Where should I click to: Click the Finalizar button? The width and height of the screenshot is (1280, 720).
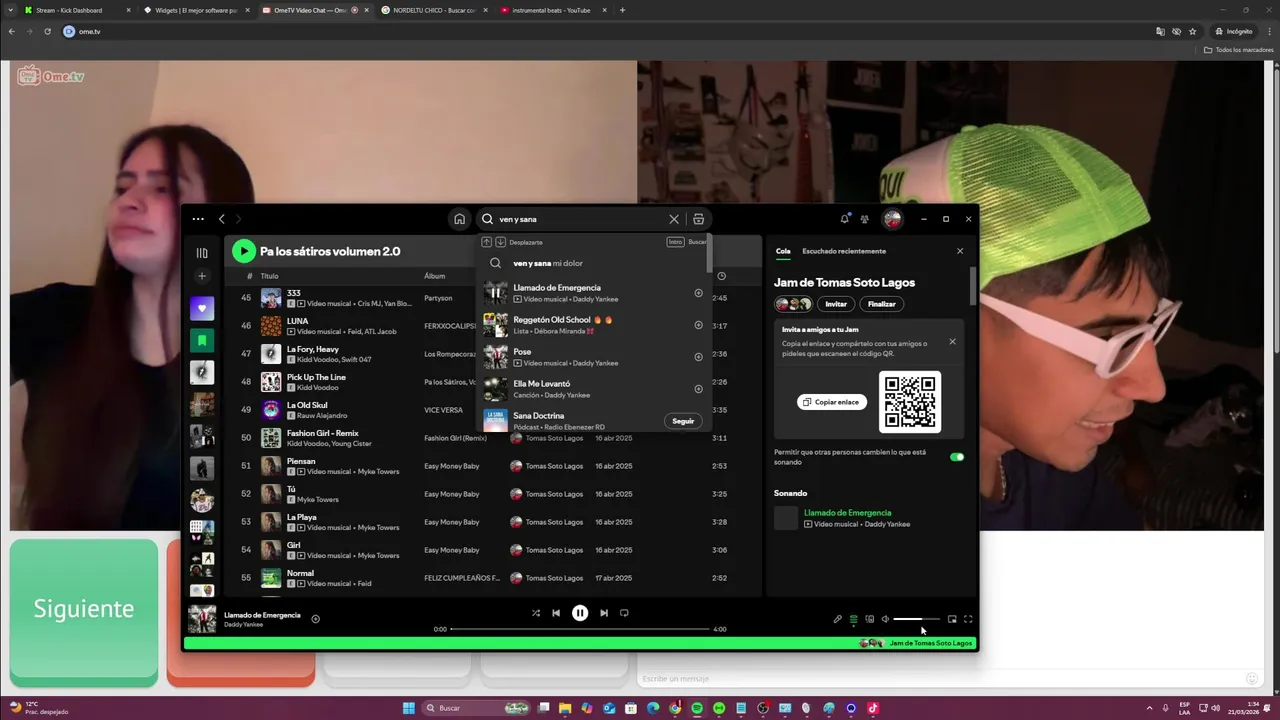coord(882,304)
